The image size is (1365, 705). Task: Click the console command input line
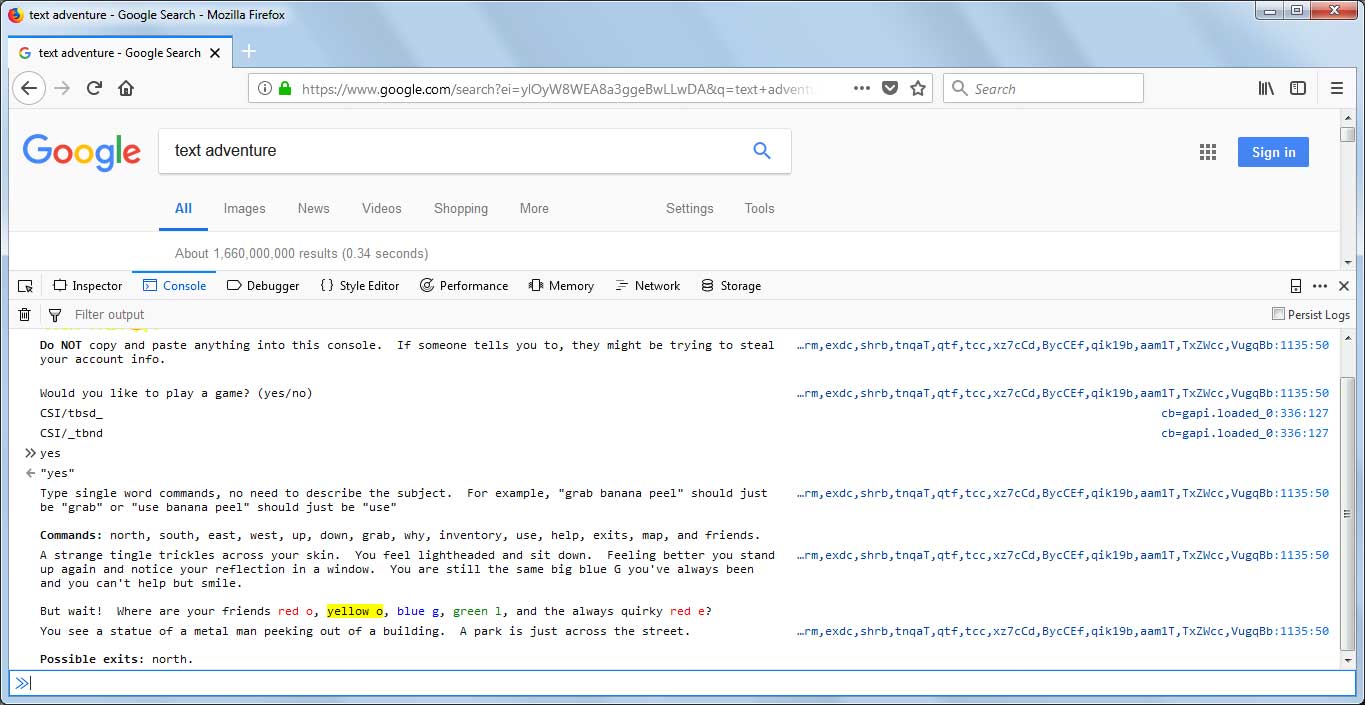coord(682,683)
